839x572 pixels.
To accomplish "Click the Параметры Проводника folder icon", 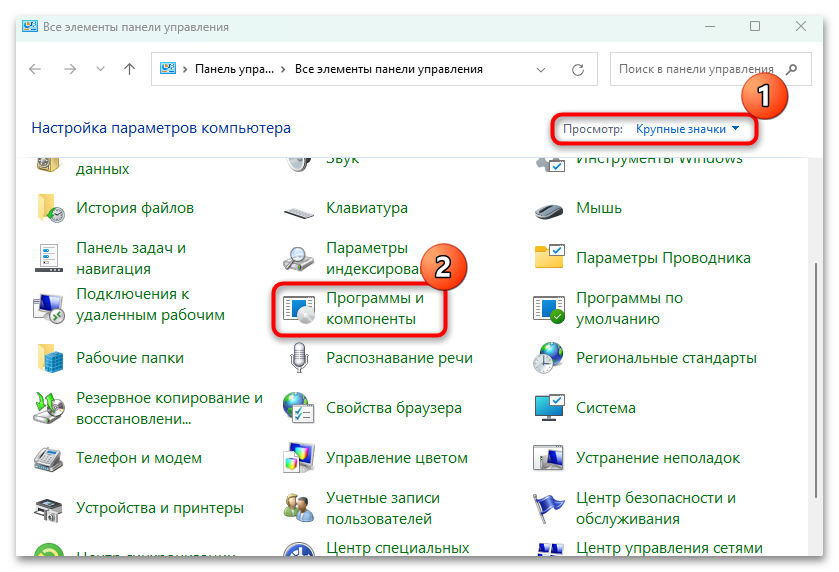I will coord(549,257).
